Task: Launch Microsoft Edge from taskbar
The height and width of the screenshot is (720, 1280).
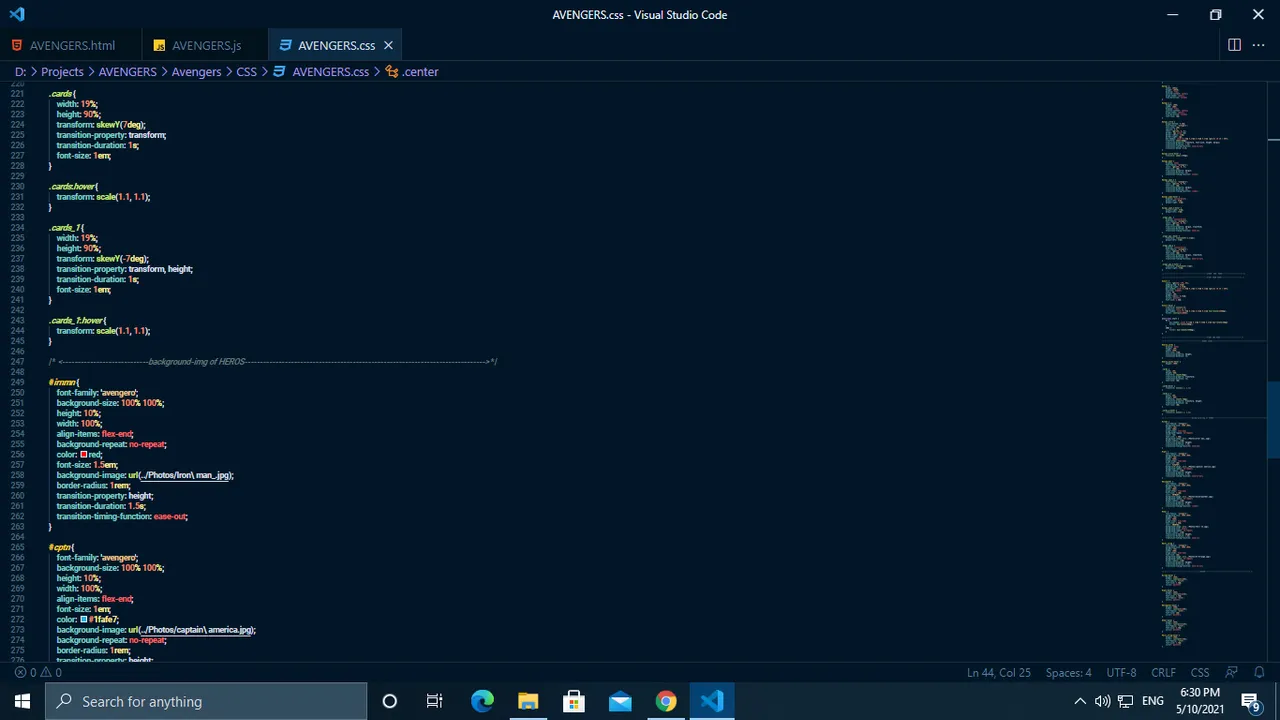Action: (x=482, y=701)
